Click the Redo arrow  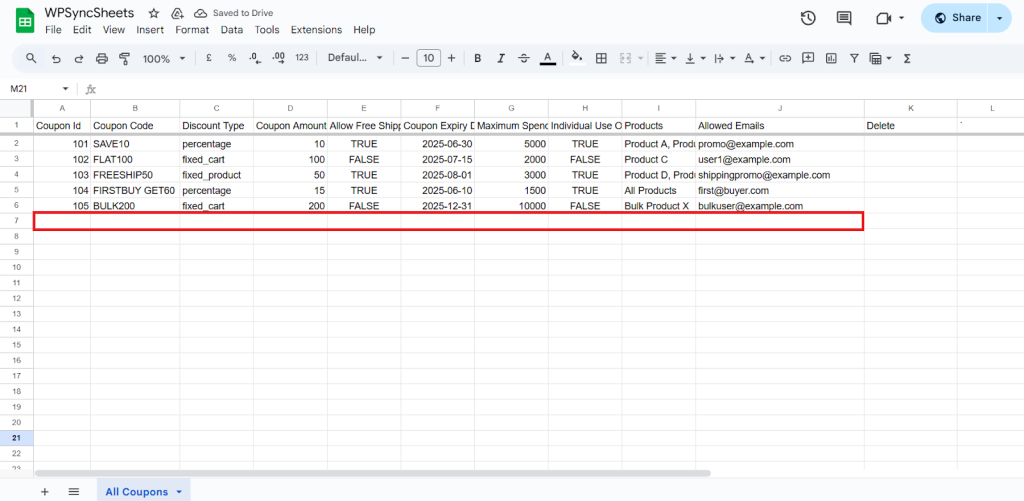[x=79, y=58]
